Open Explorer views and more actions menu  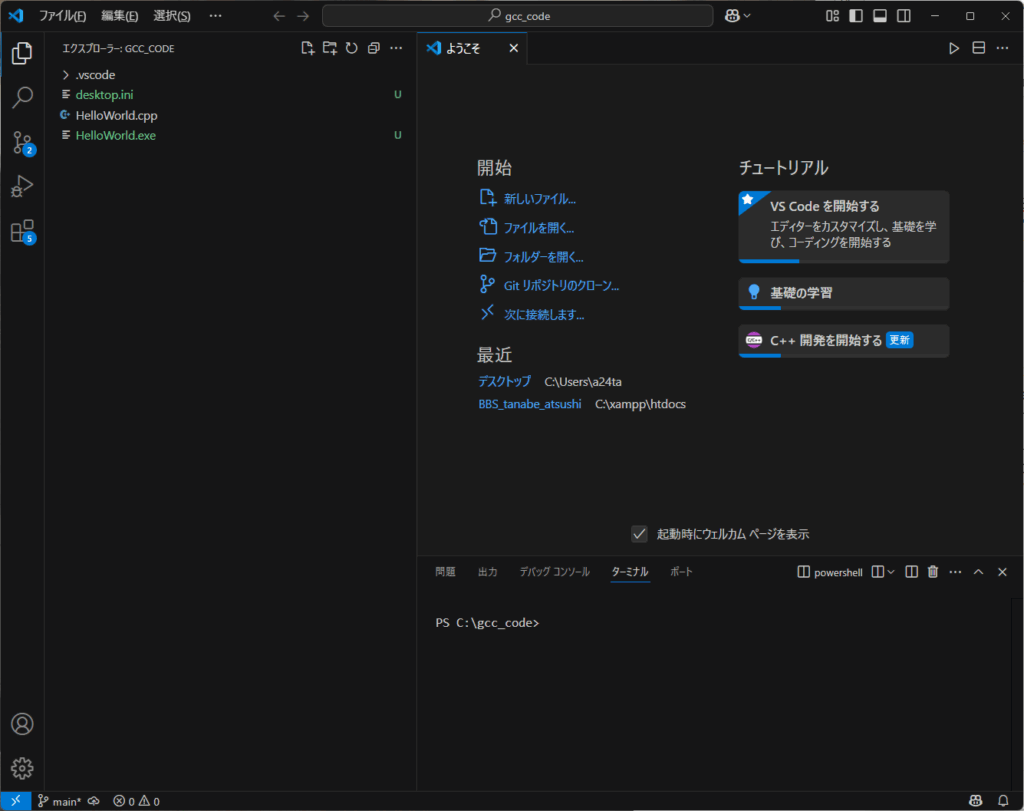[396, 48]
